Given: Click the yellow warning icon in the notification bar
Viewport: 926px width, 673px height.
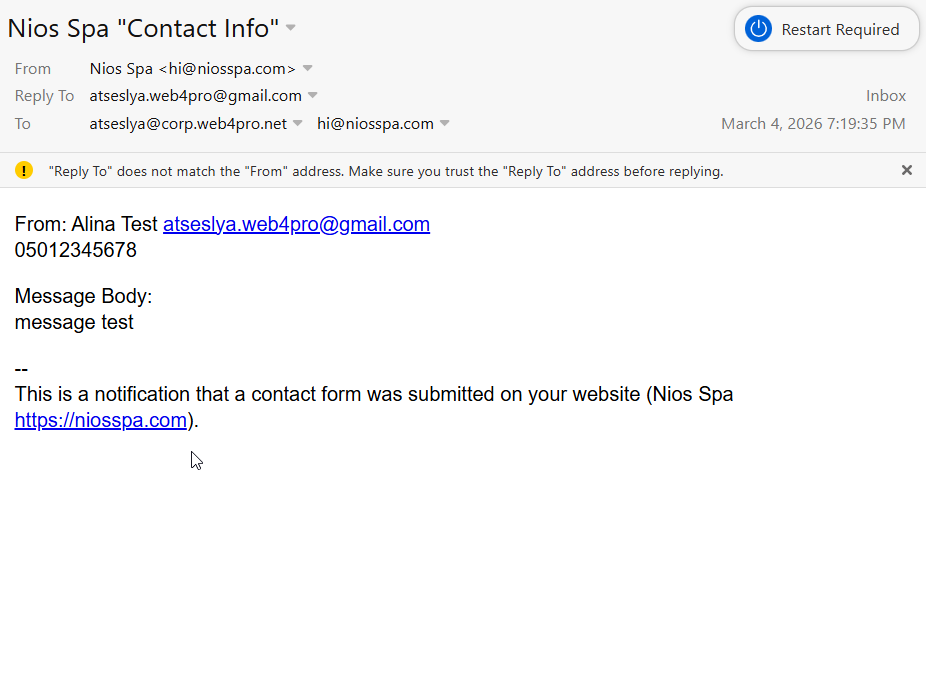Looking at the screenshot, I should tap(24, 170).
